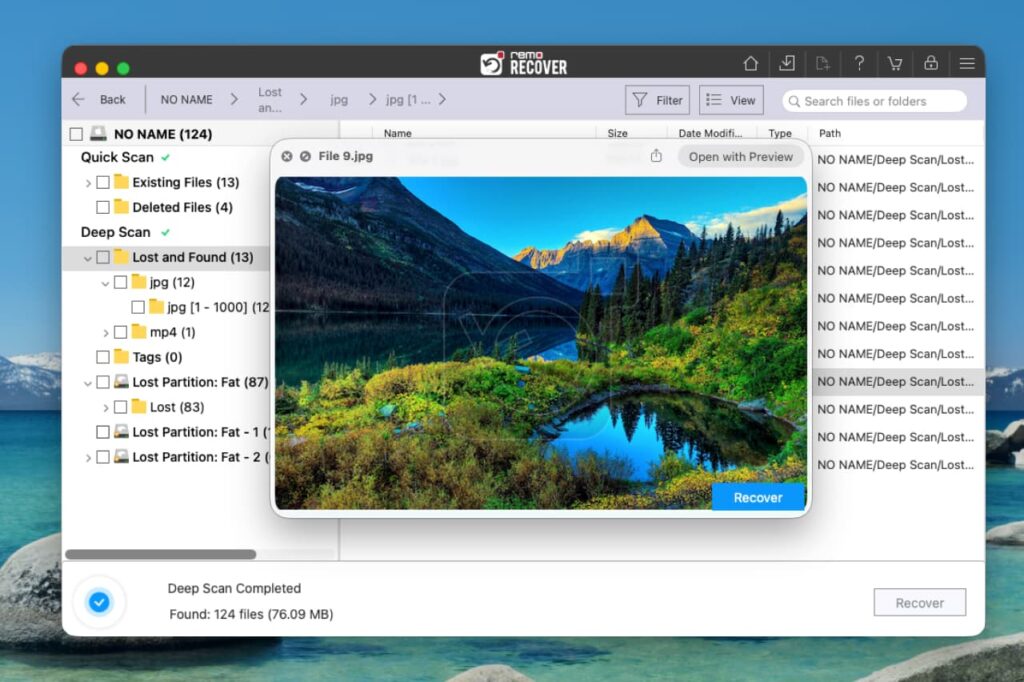Expand the mp4 (1) folder
The width and height of the screenshot is (1024, 682).
pyautogui.click(x=105, y=333)
